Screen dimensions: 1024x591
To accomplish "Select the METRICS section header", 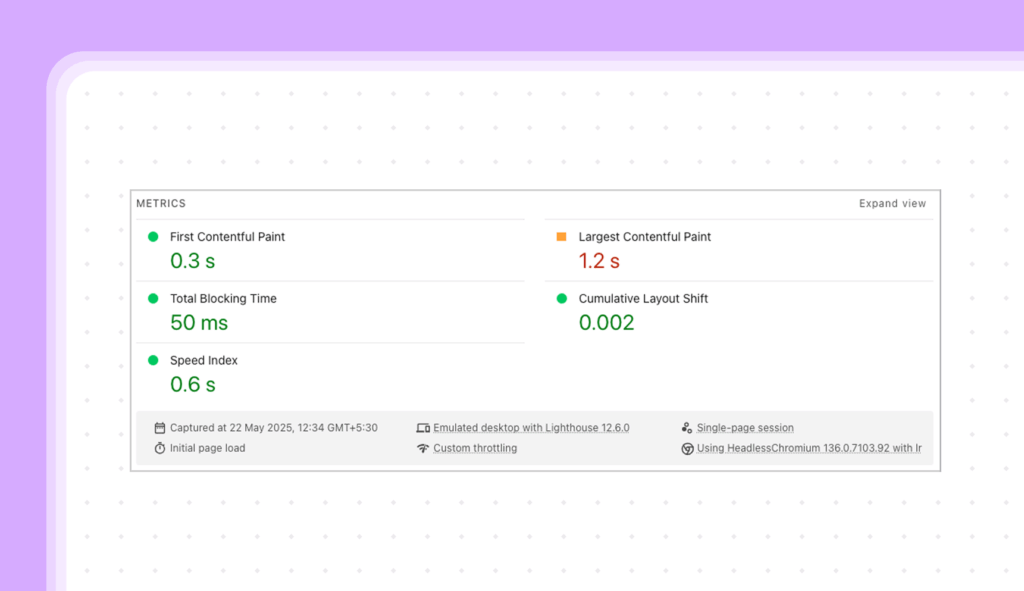I will coord(162,203).
